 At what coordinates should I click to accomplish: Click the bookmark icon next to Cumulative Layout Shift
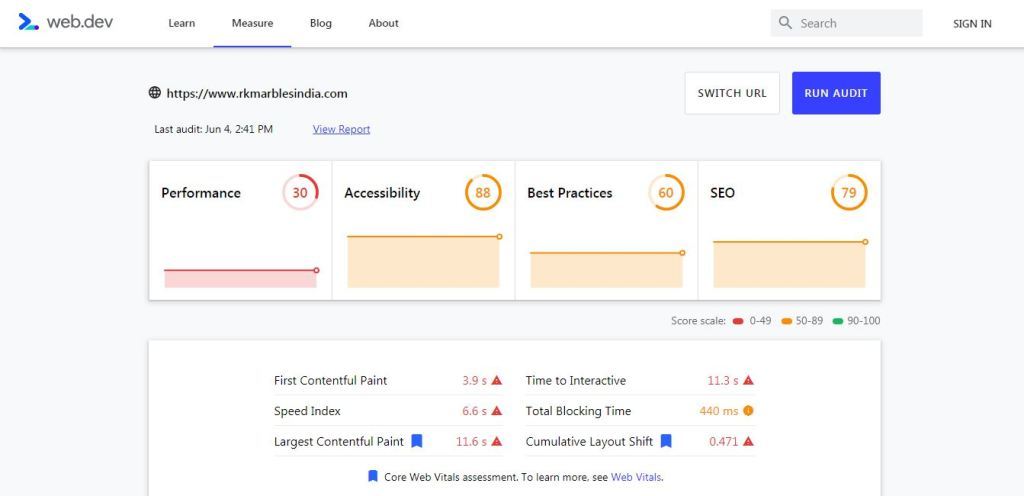pyautogui.click(x=666, y=441)
